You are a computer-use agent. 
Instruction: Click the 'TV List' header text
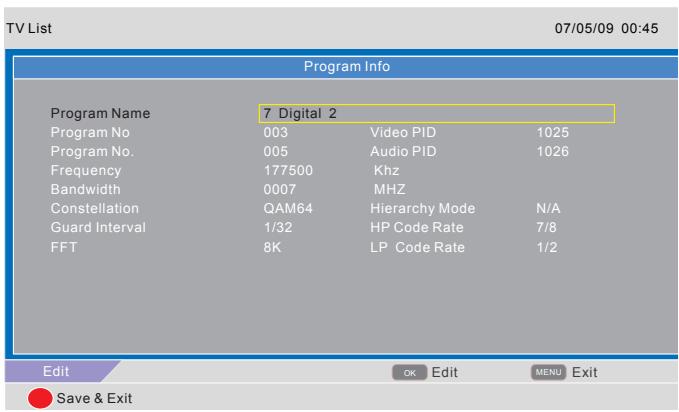coord(29,29)
